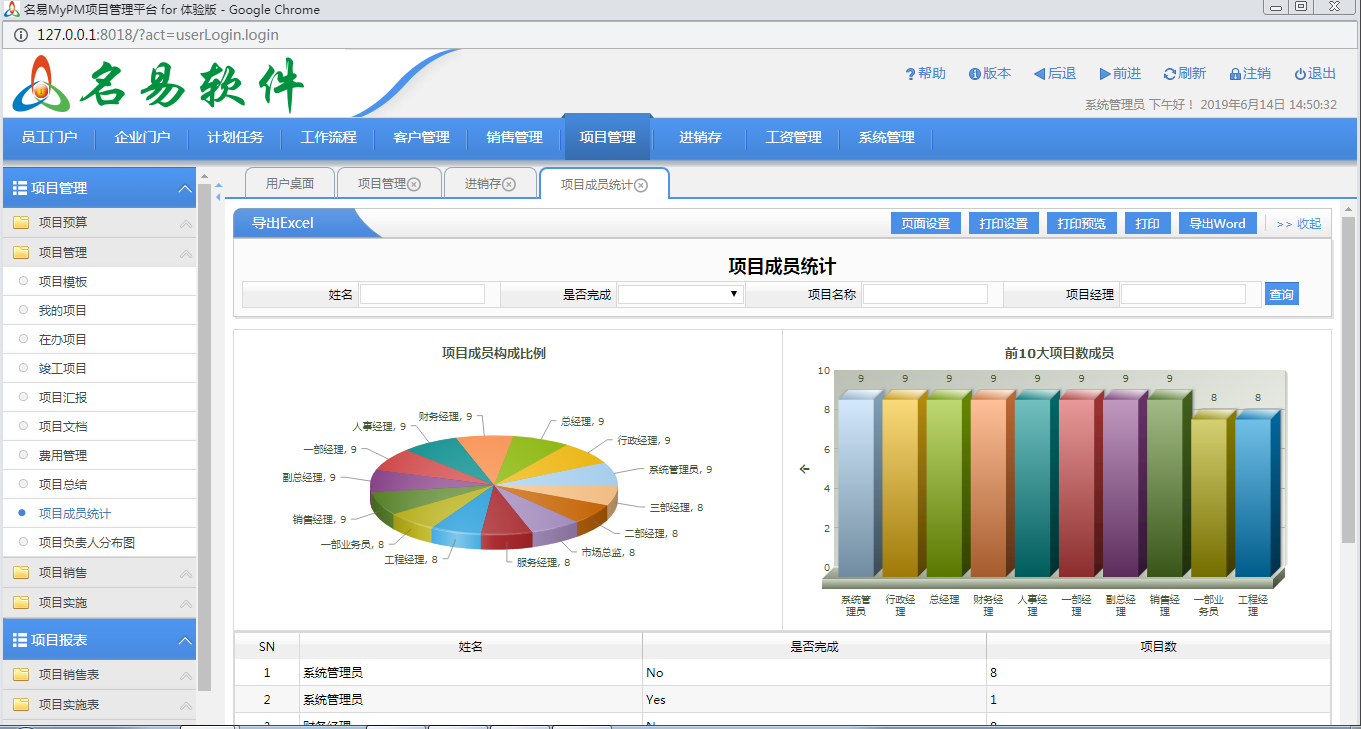Open the 销售管理 main menu

pos(514,138)
